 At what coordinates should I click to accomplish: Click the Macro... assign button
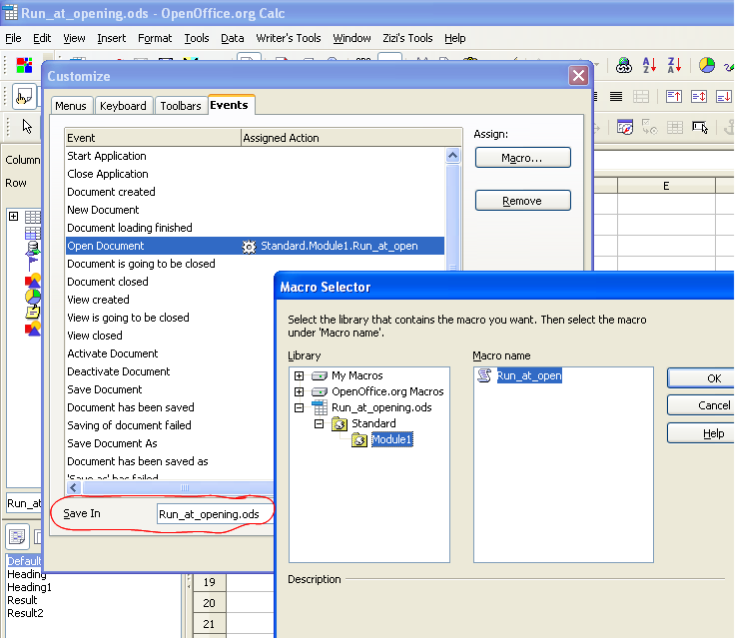point(523,158)
